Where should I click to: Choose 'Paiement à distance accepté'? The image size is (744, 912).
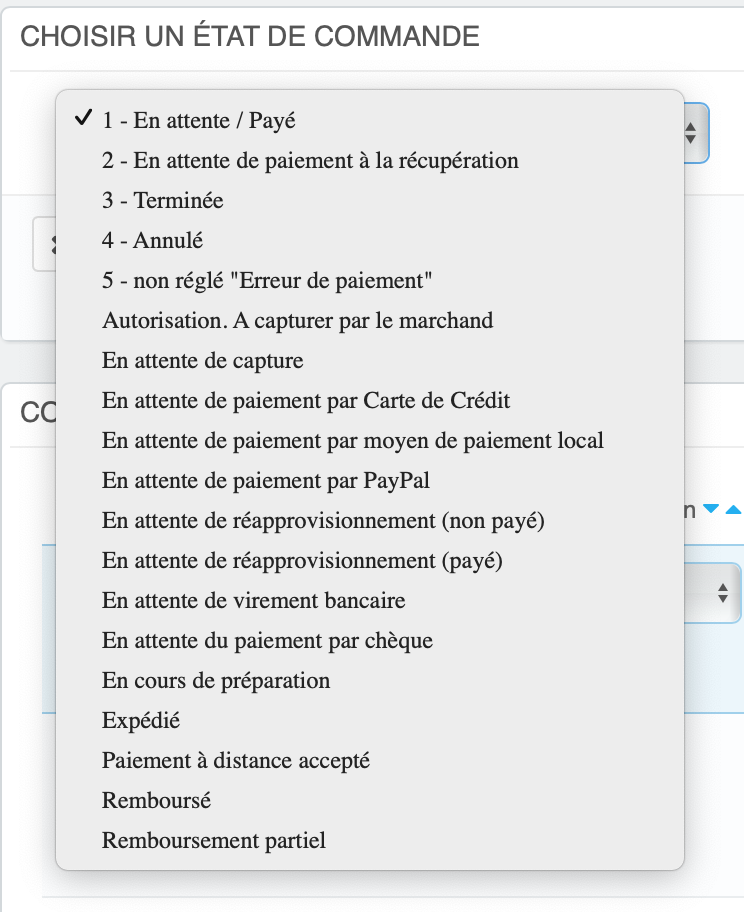369,761
